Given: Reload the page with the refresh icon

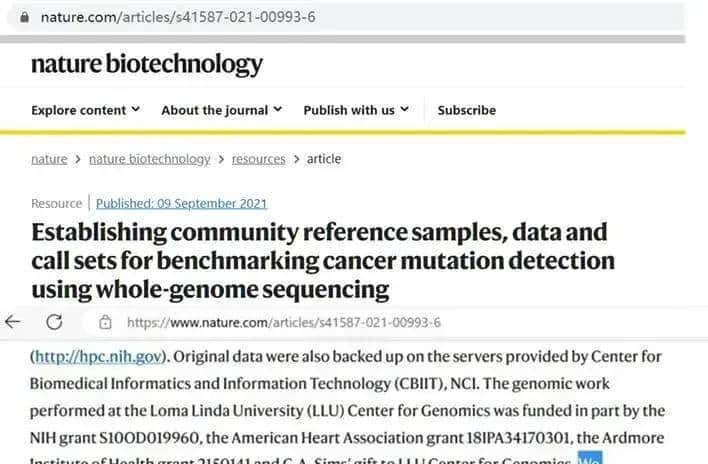Looking at the screenshot, I should [x=54, y=322].
